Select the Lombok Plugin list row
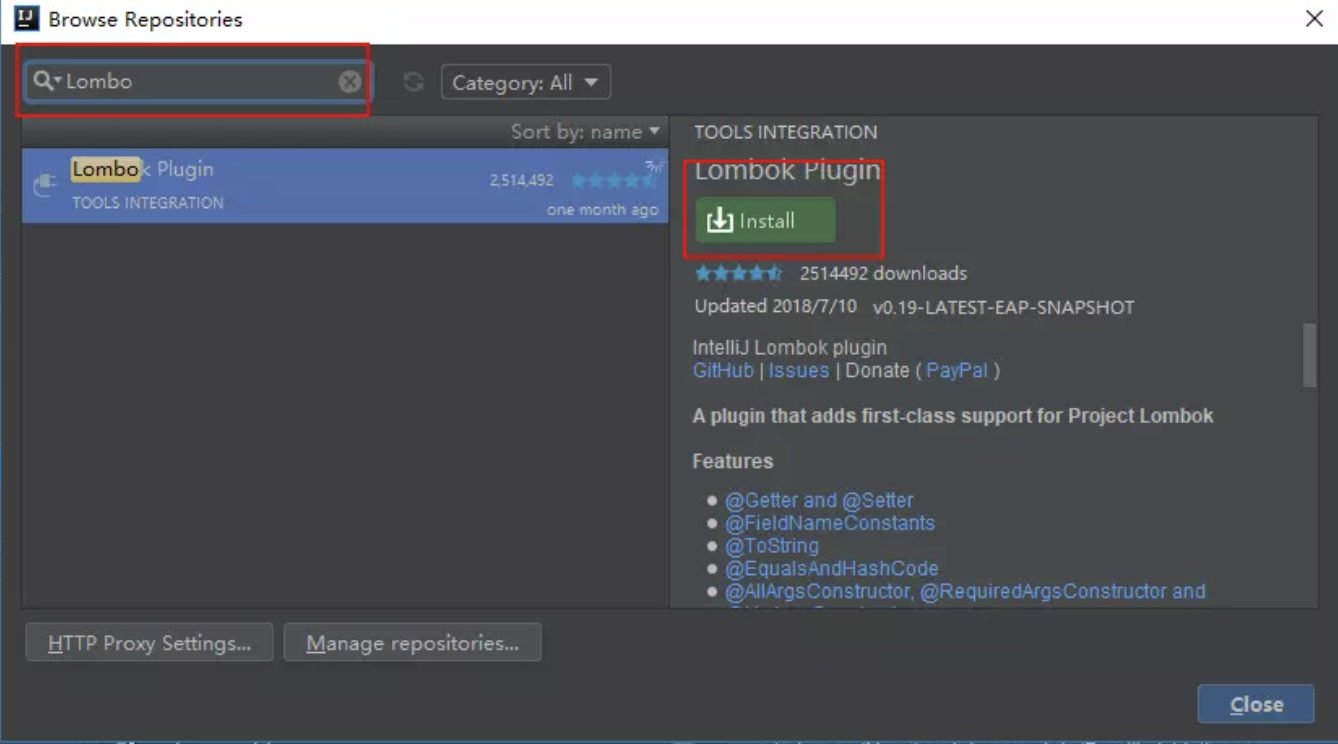Viewport: 1338px width, 744px height. [x=345, y=185]
